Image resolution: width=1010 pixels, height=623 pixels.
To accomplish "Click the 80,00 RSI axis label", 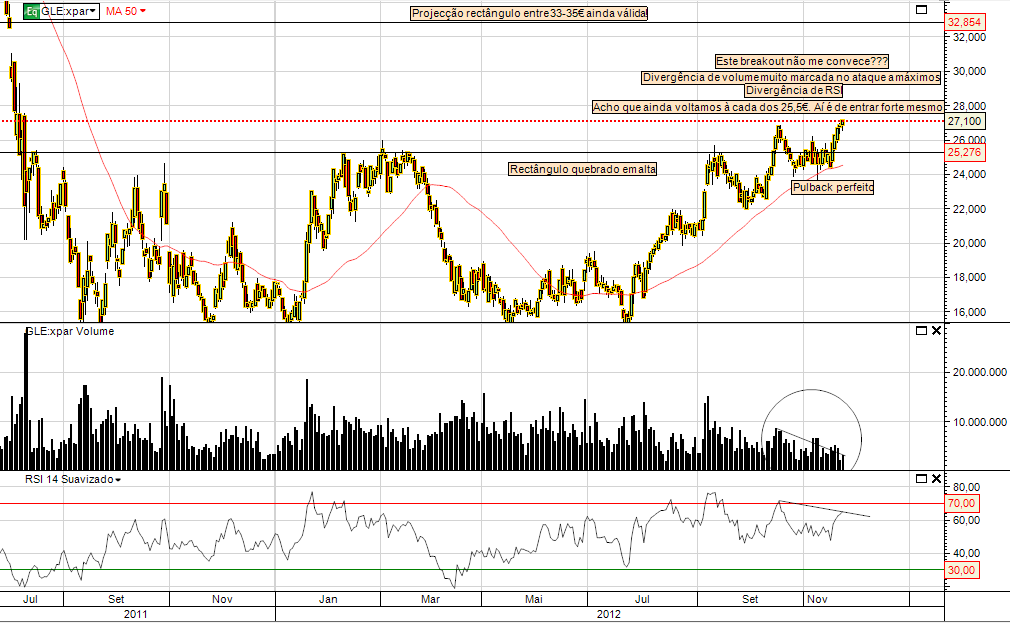I will point(967,487).
